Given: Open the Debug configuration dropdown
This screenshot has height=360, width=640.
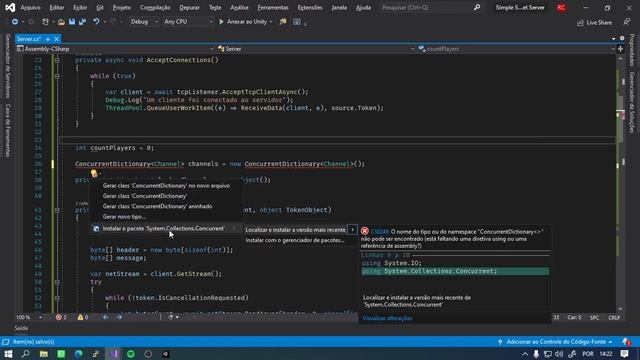Looking at the screenshot, I should [x=144, y=22].
